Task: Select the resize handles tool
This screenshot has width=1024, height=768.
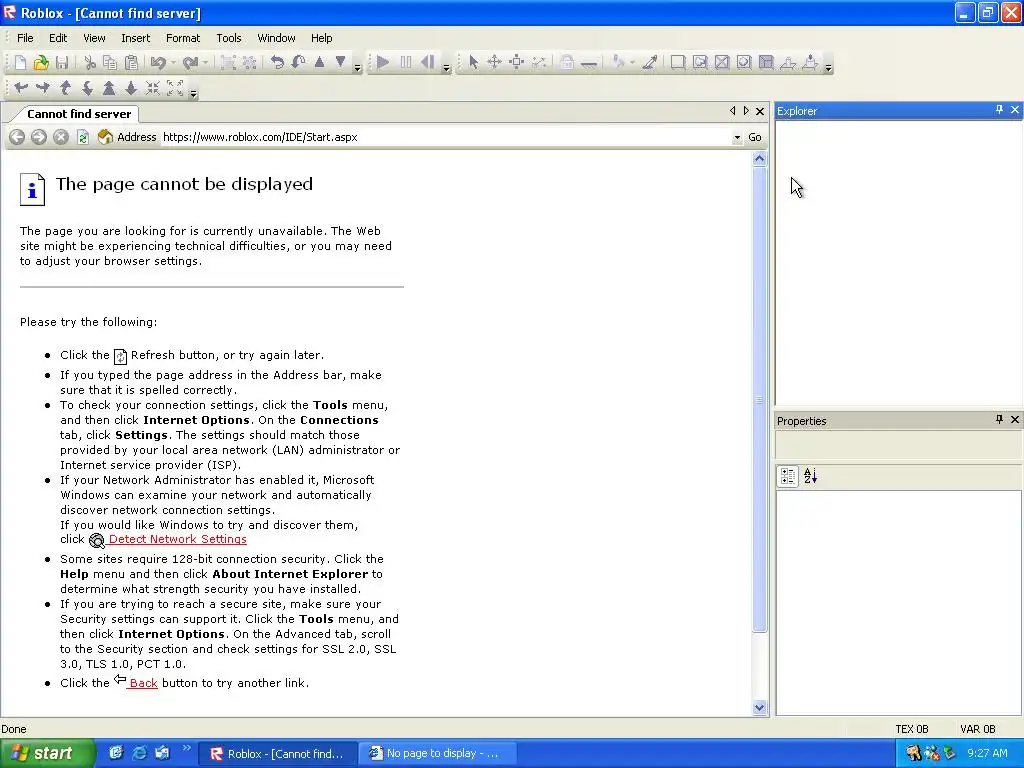Action: tap(517, 63)
